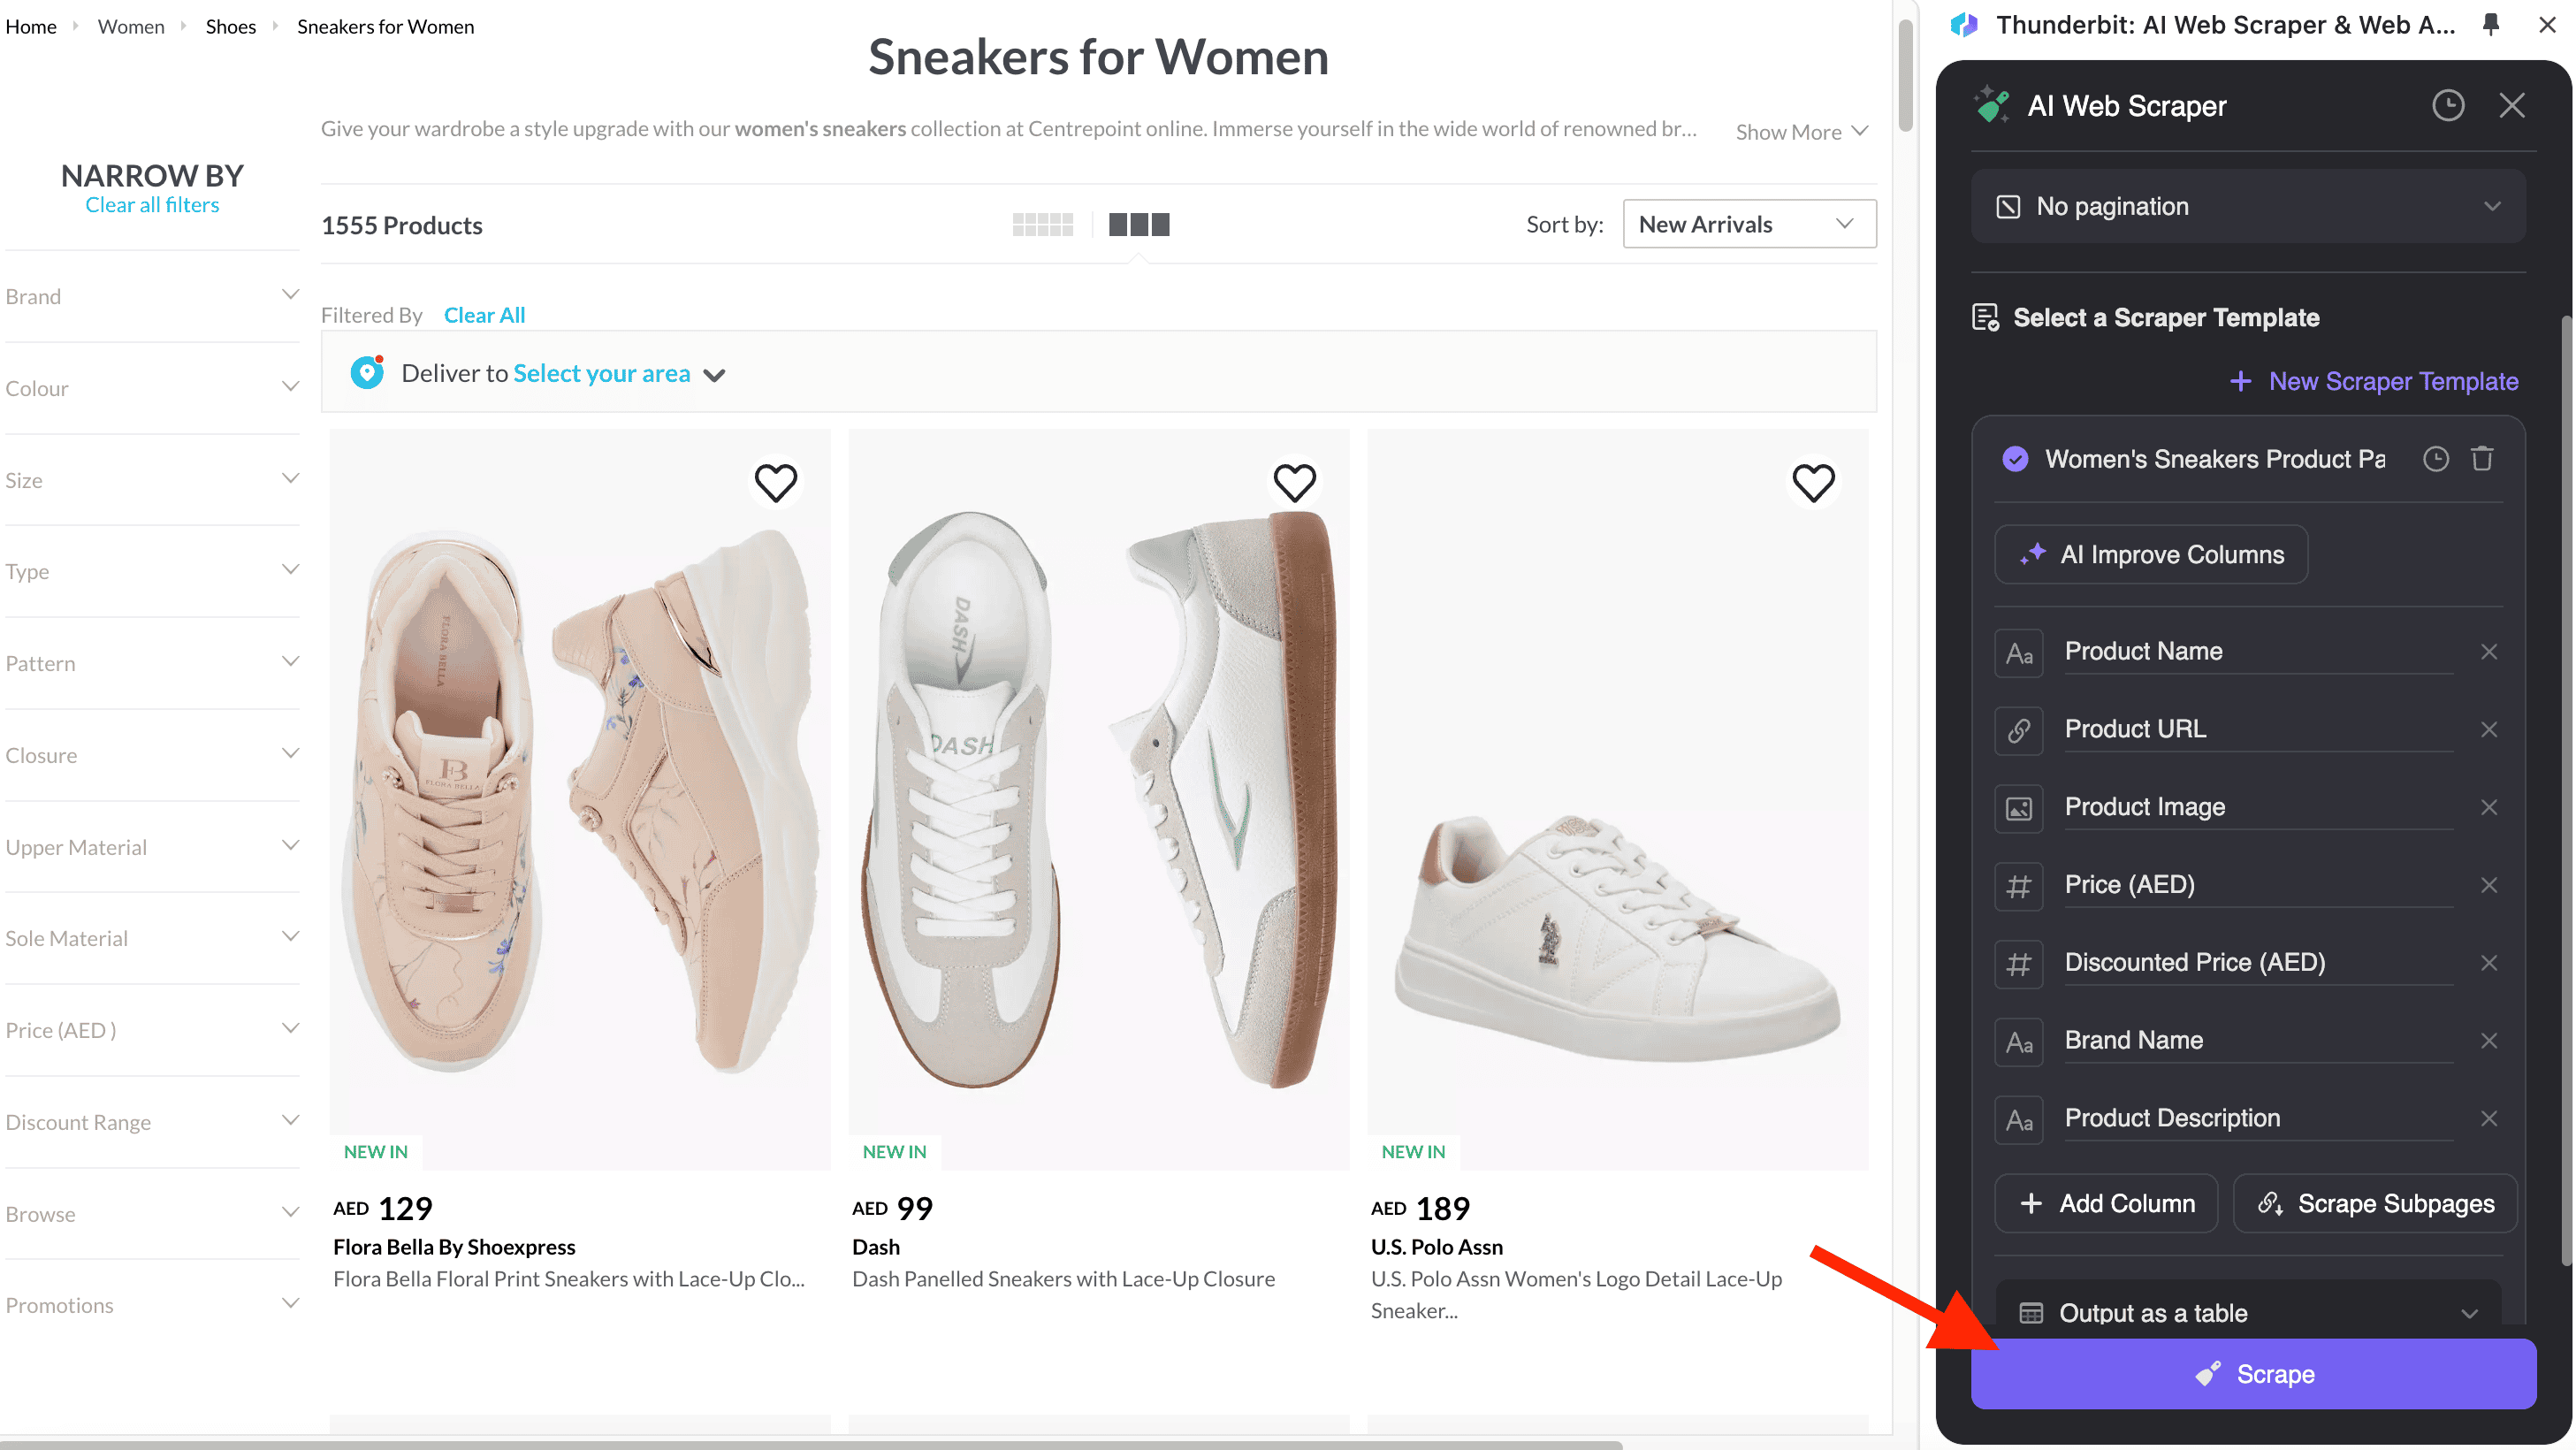
Task: Navigate to the Women breadcrumb
Action: tap(131, 27)
